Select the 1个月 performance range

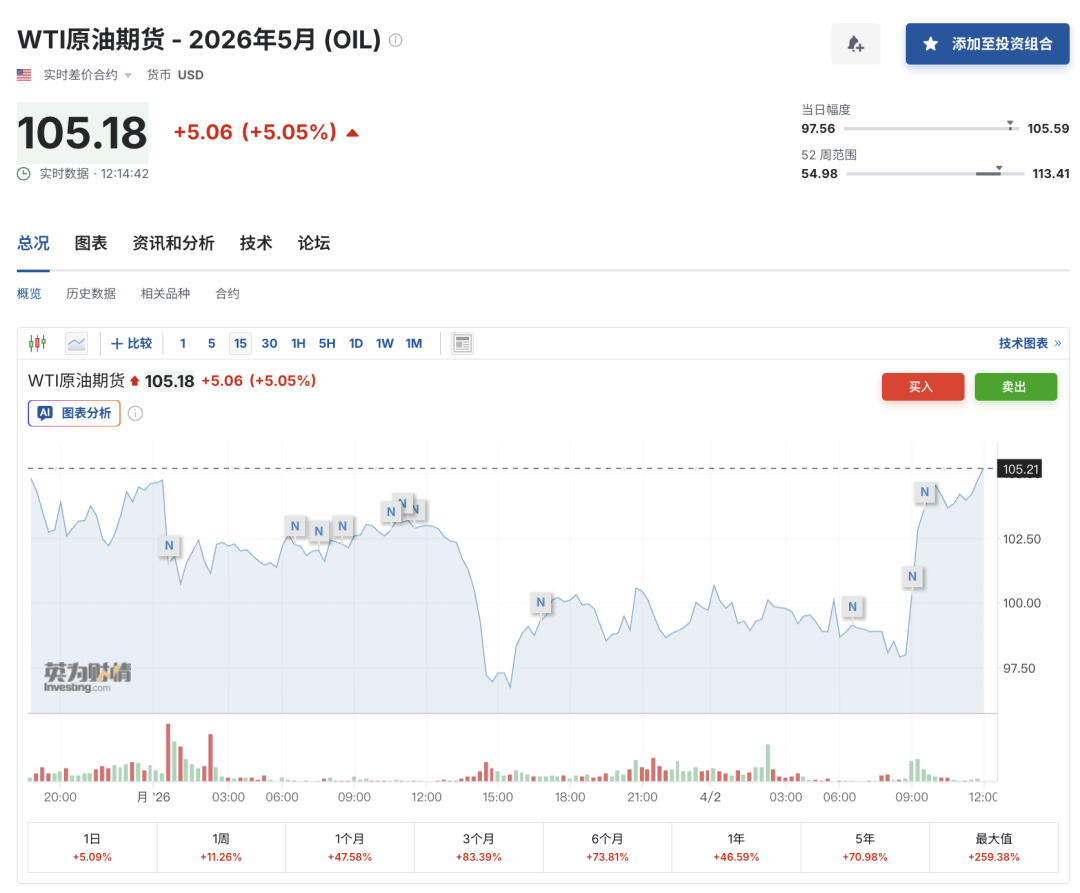(x=350, y=848)
